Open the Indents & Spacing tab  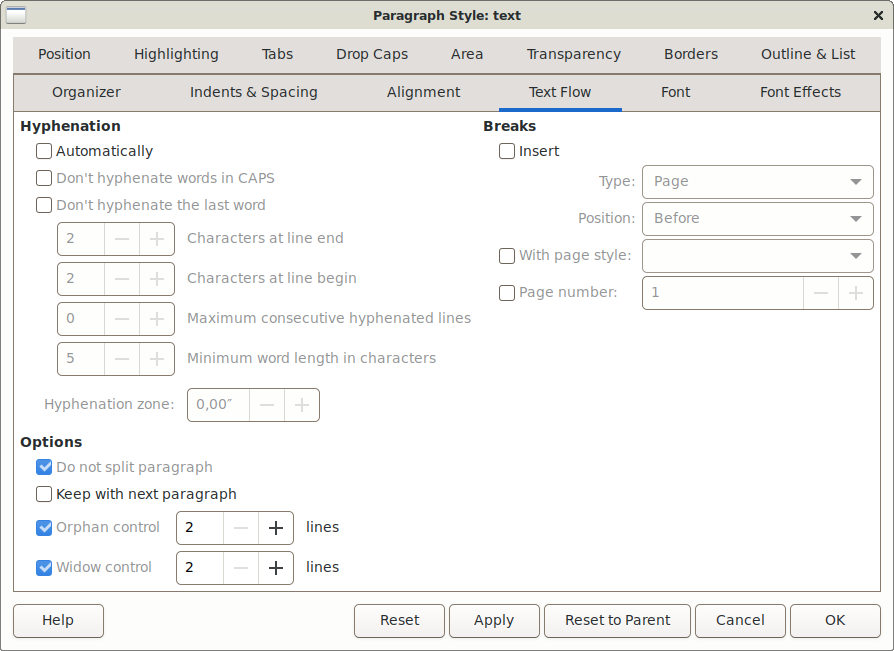(x=254, y=92)
